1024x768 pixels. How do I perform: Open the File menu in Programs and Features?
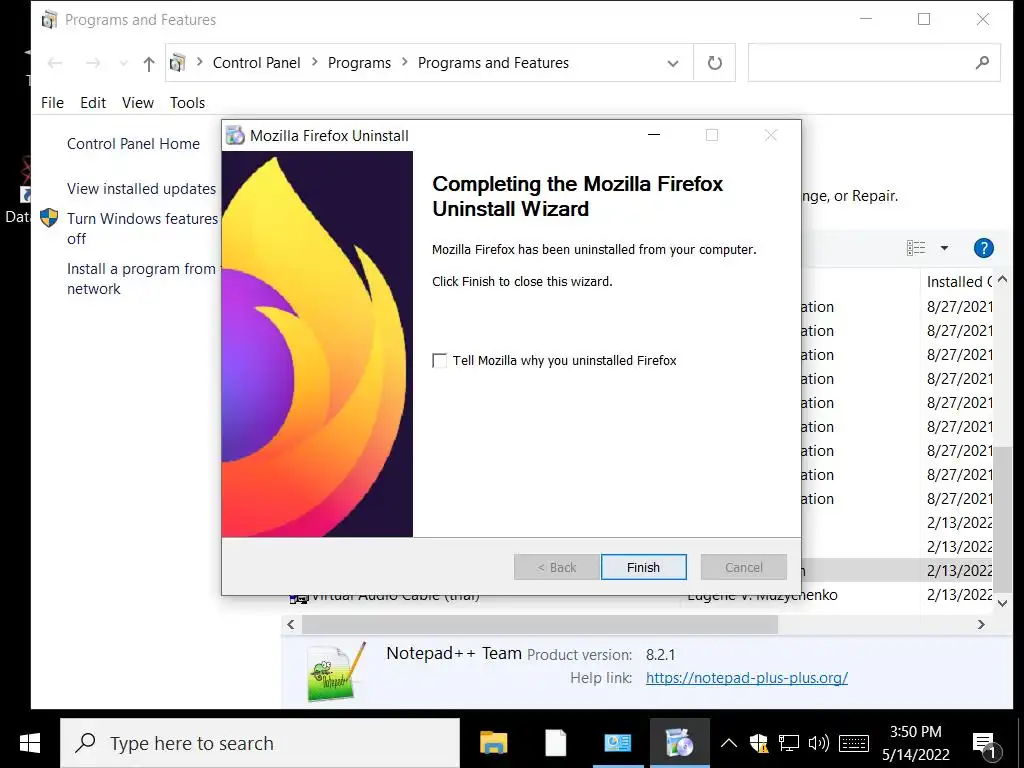(52, 103)
